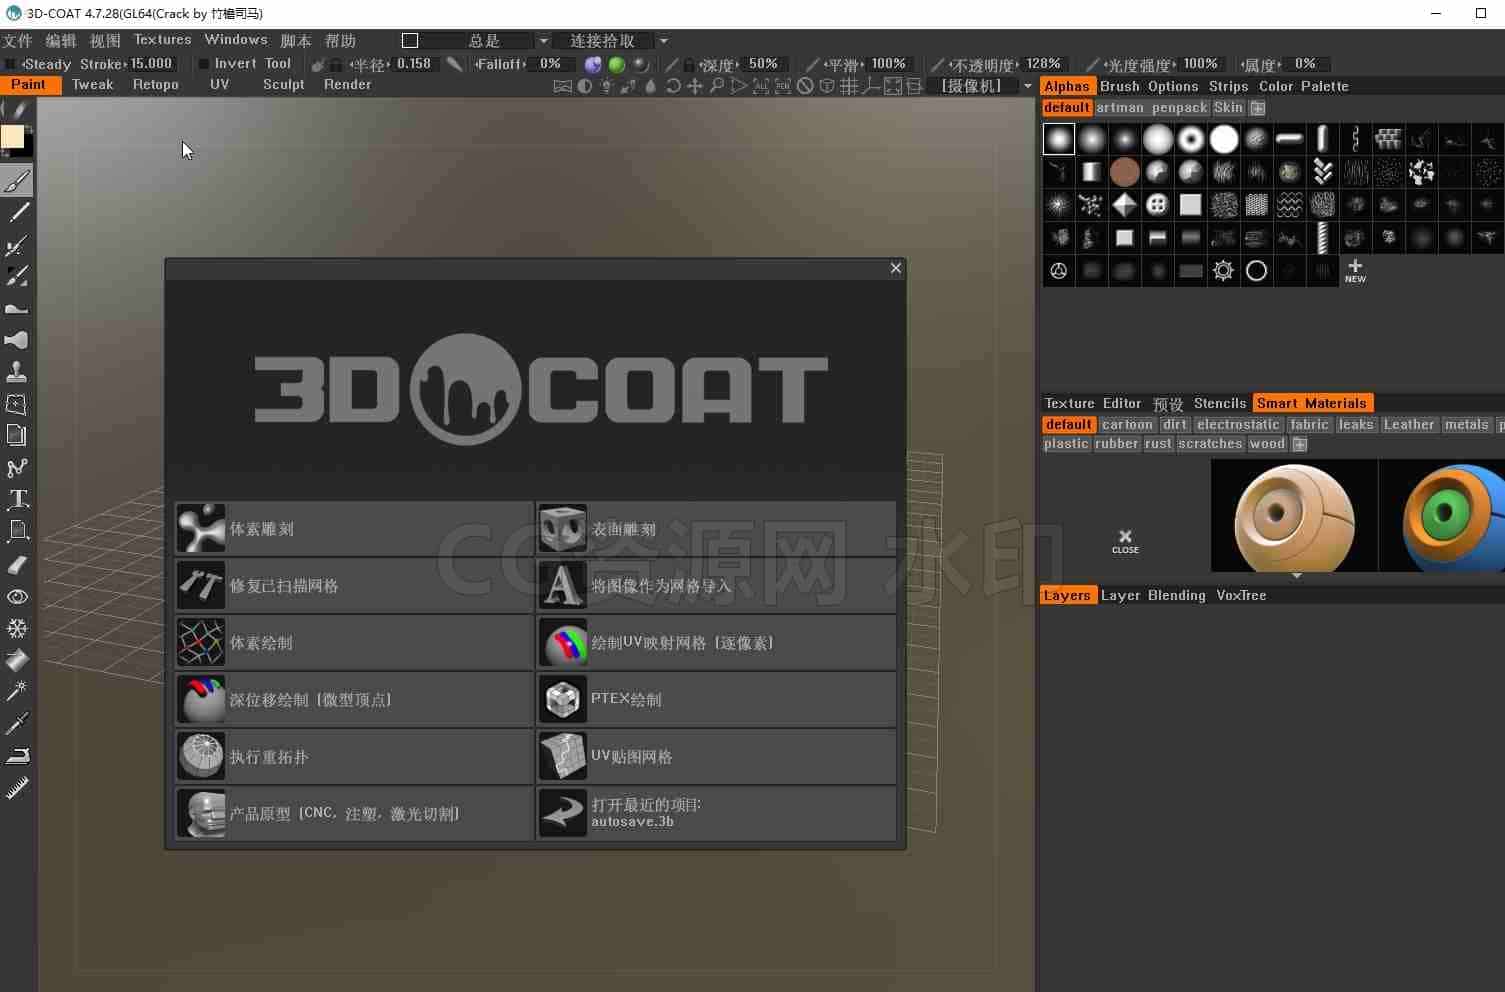The image size is (1505, 992).
Task: Select the beige wooden sphere material thumbnail
Action: (x=1294, y=516)
